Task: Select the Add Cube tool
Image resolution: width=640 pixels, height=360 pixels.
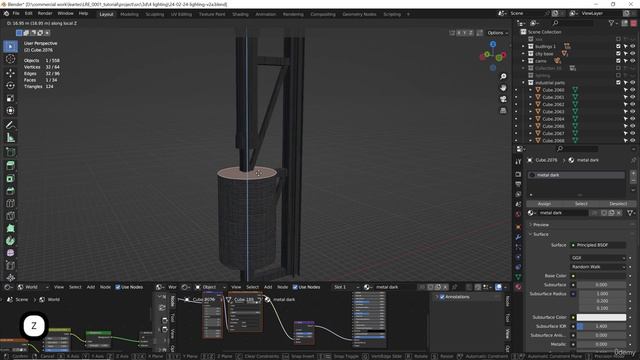Action: (11, 152)
